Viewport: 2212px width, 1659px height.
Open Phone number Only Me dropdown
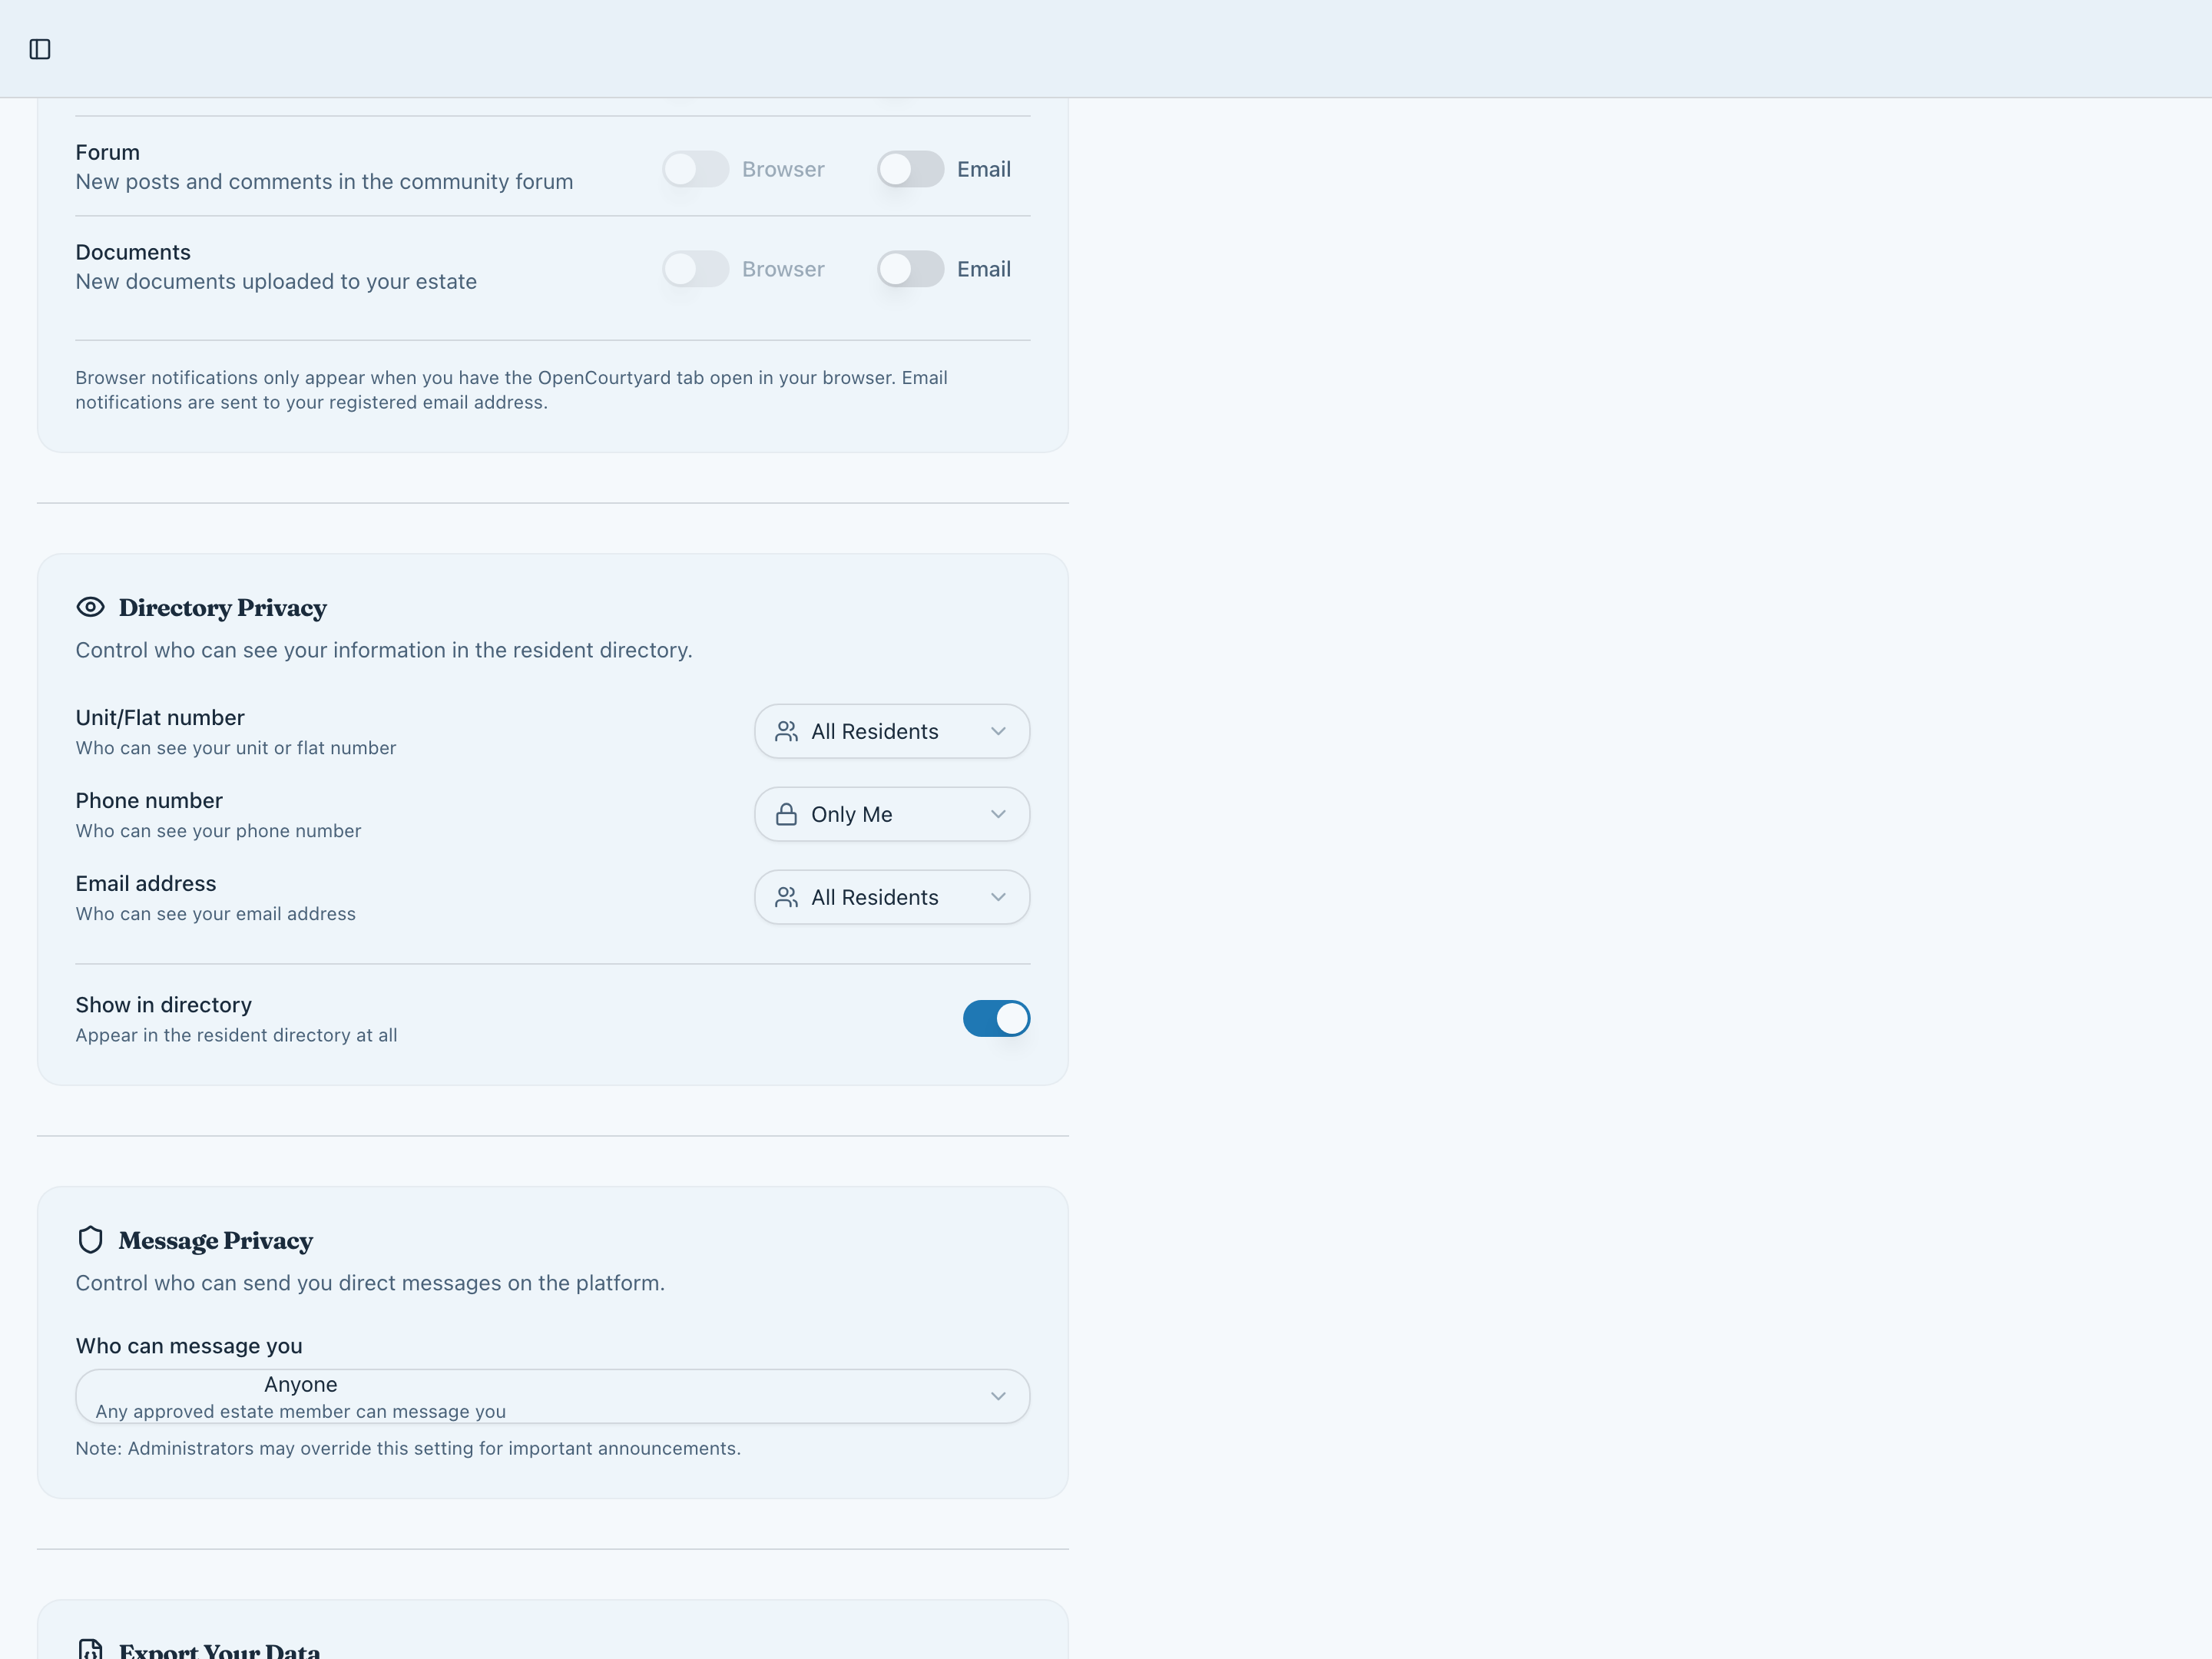[x=891, y=814]
